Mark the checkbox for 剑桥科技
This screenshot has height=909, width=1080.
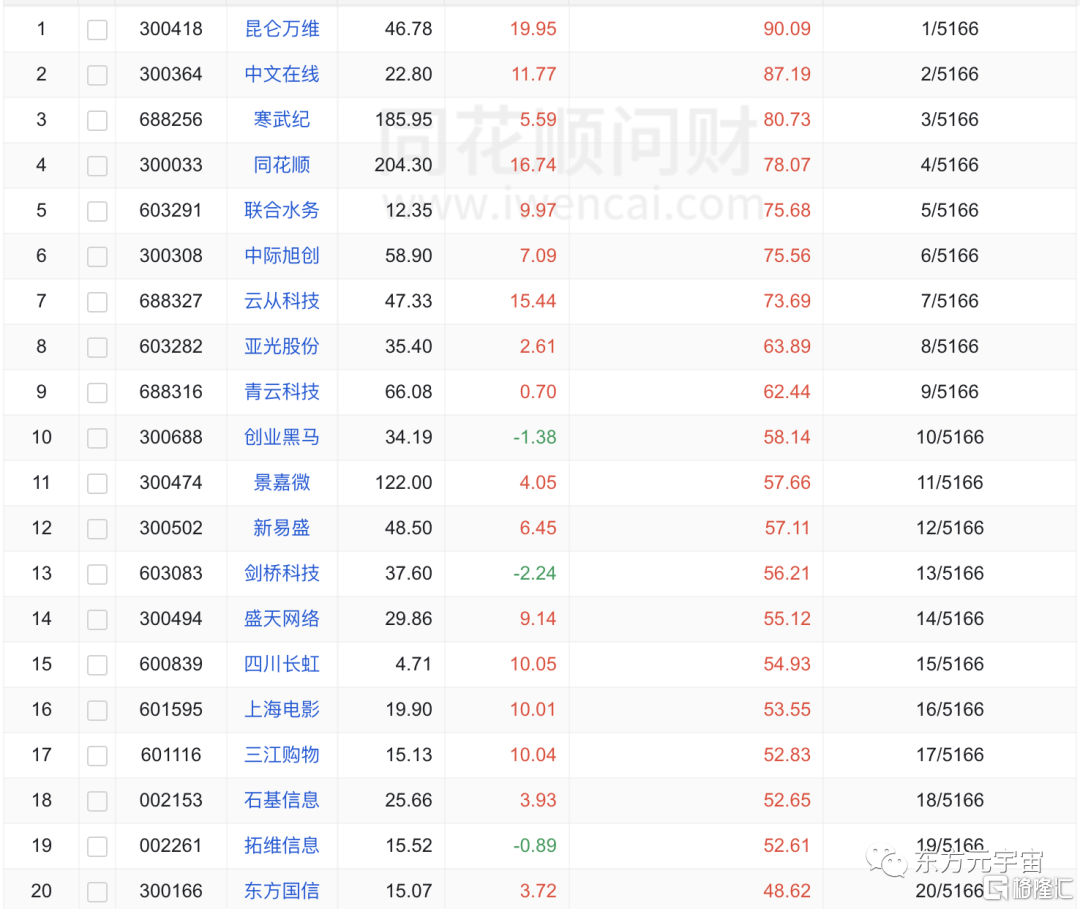coord(97,575)
